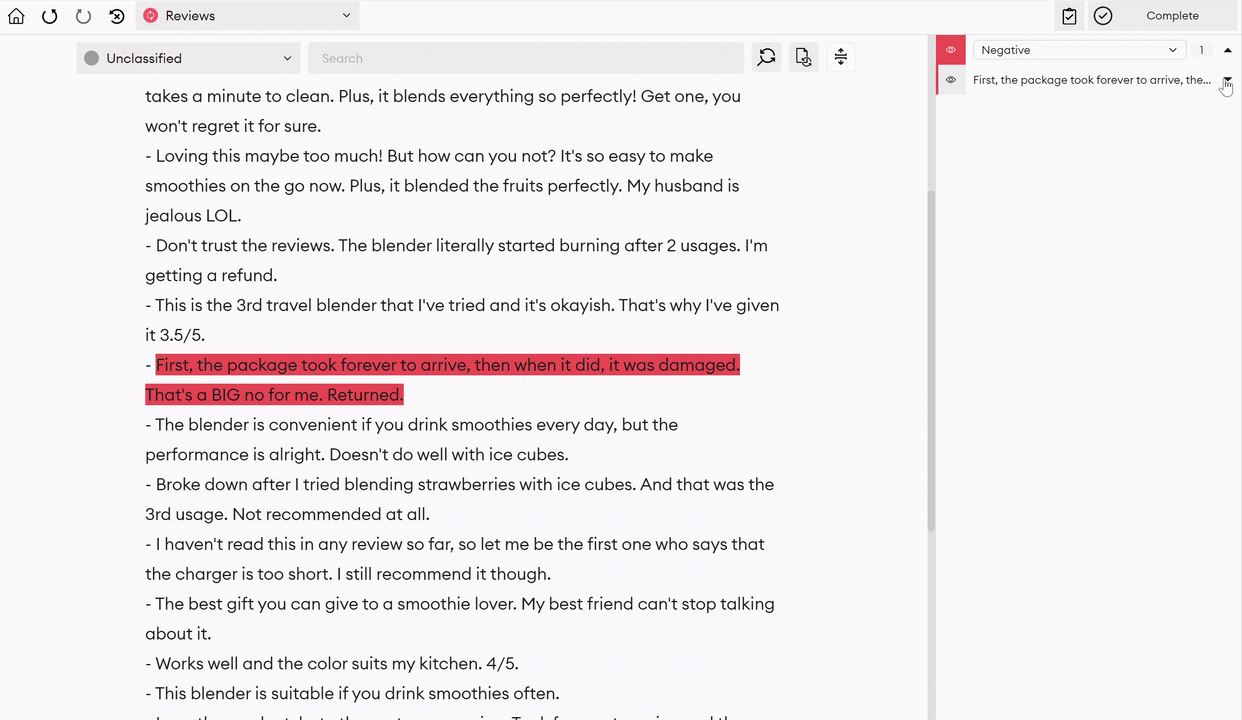The height and width of the screenshot is (720, 1242).
Task: Click the red Reviews icon
Action: [x=150, y=15]
